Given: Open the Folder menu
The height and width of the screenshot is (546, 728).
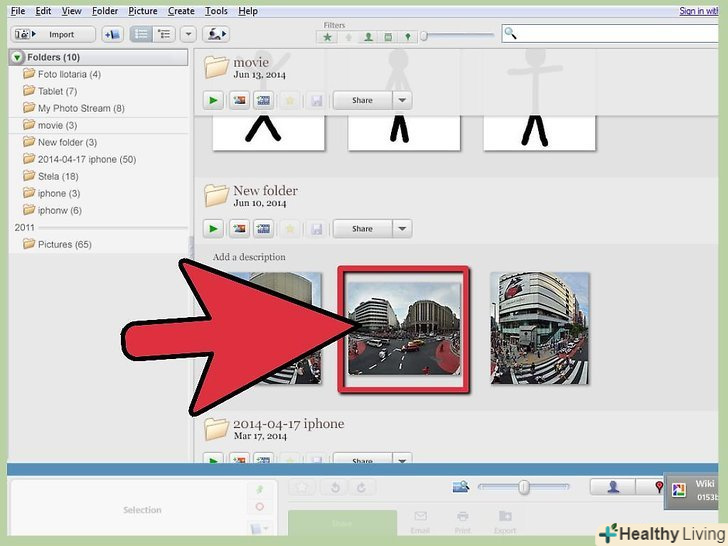Looking at the screenshot, I should pyautogui.click(x=105, y=11).
